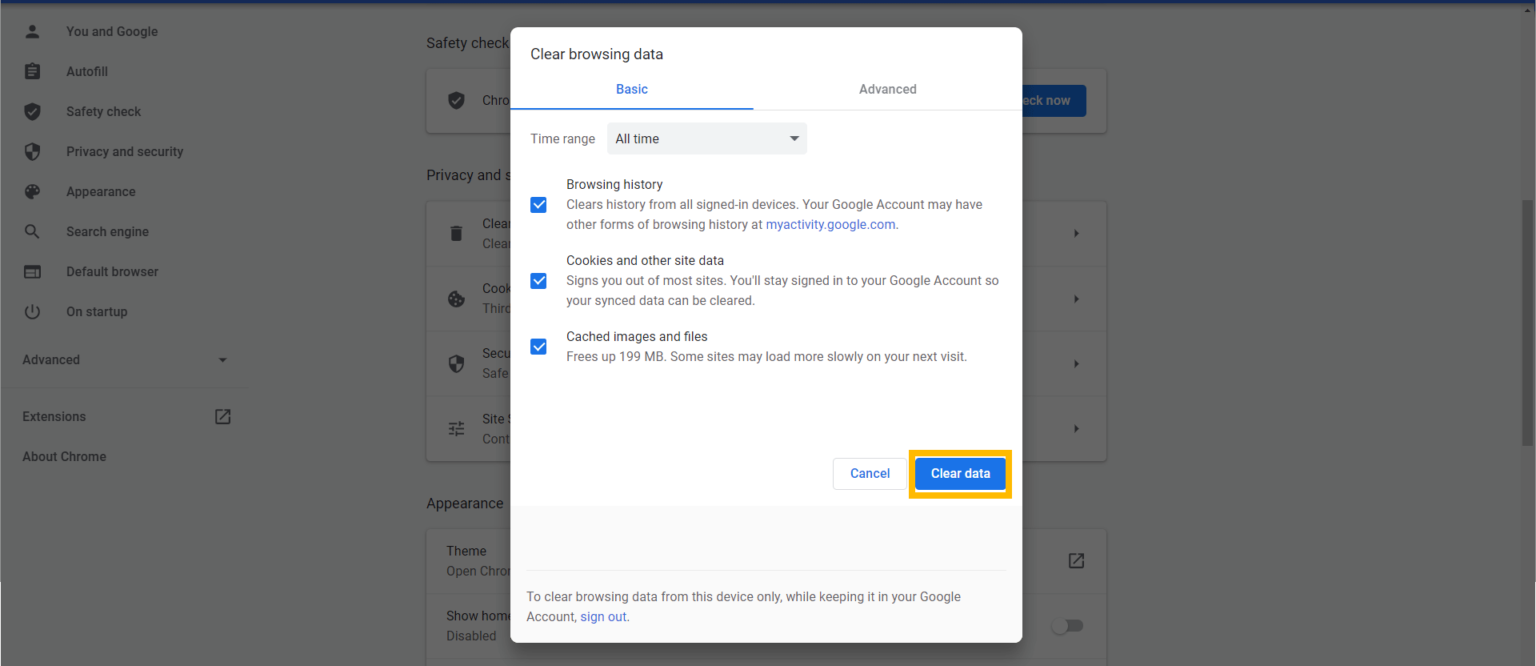1536x666 pixels.
Task: Open Appearance settings section in sidebar
Action: pos(101,191)
